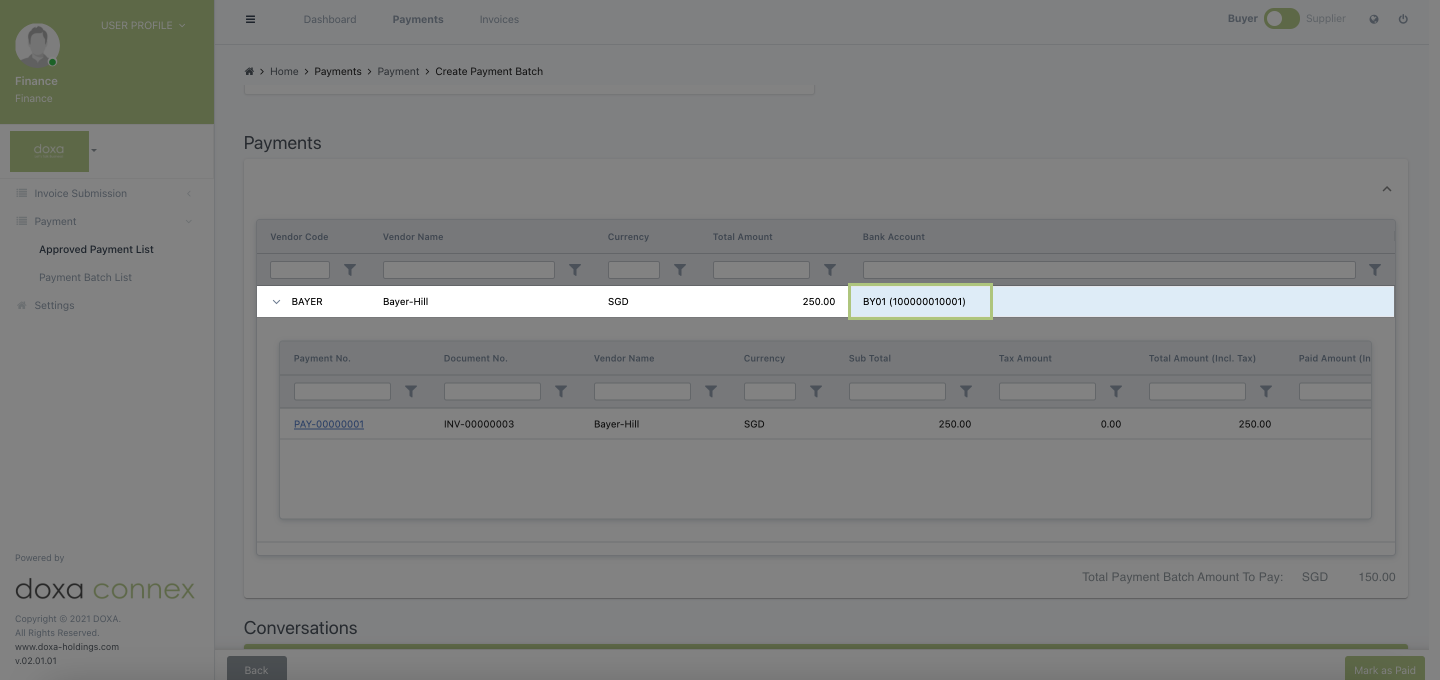This screenshot has height=680, width=1440.
Task: Click the Payment No. column header
Action: pyautogui.click(x=322, y=358)
